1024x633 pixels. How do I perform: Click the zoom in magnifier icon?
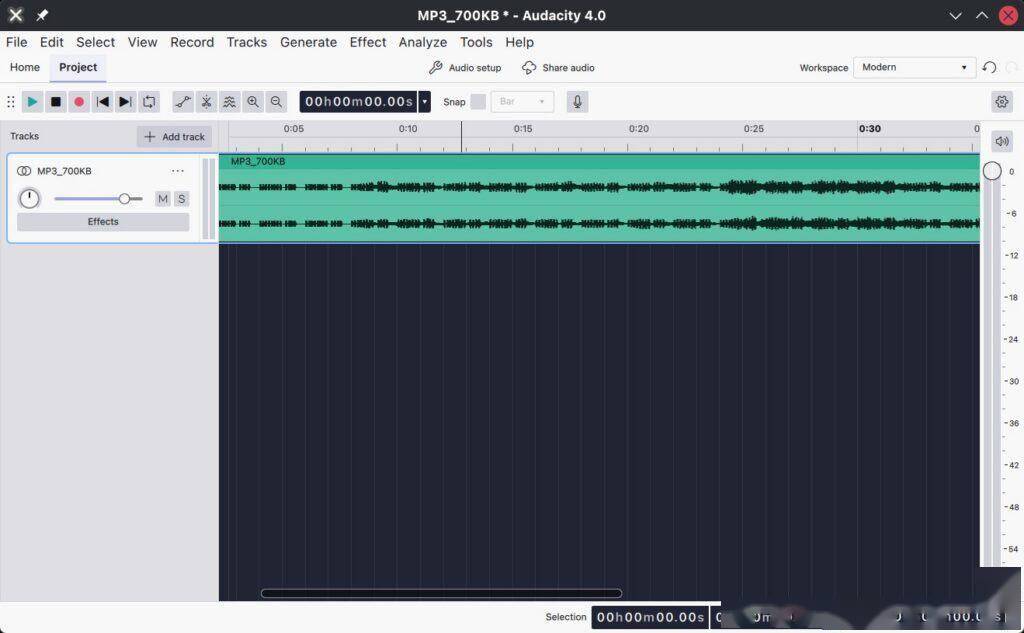pyautogui.click(x=253, y=102)
